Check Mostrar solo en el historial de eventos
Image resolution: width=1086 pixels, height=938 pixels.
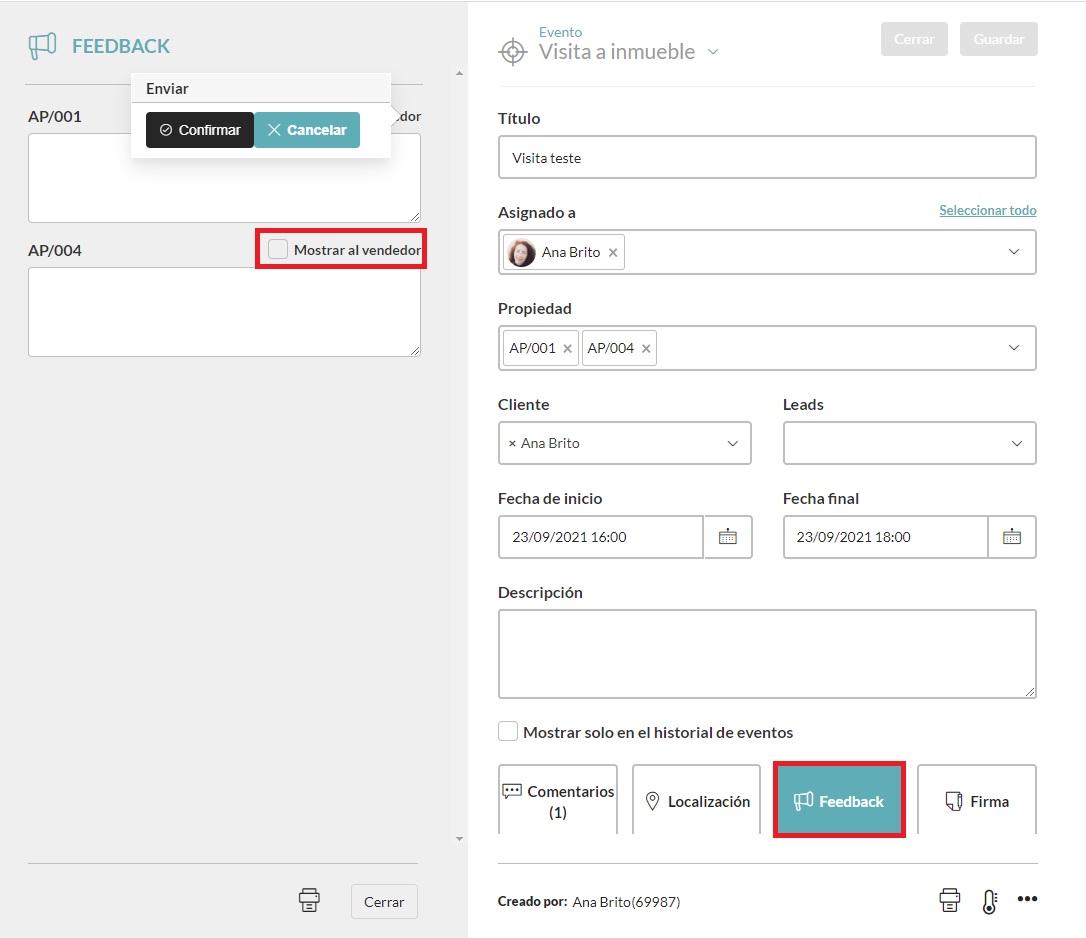tap(508, 732)
